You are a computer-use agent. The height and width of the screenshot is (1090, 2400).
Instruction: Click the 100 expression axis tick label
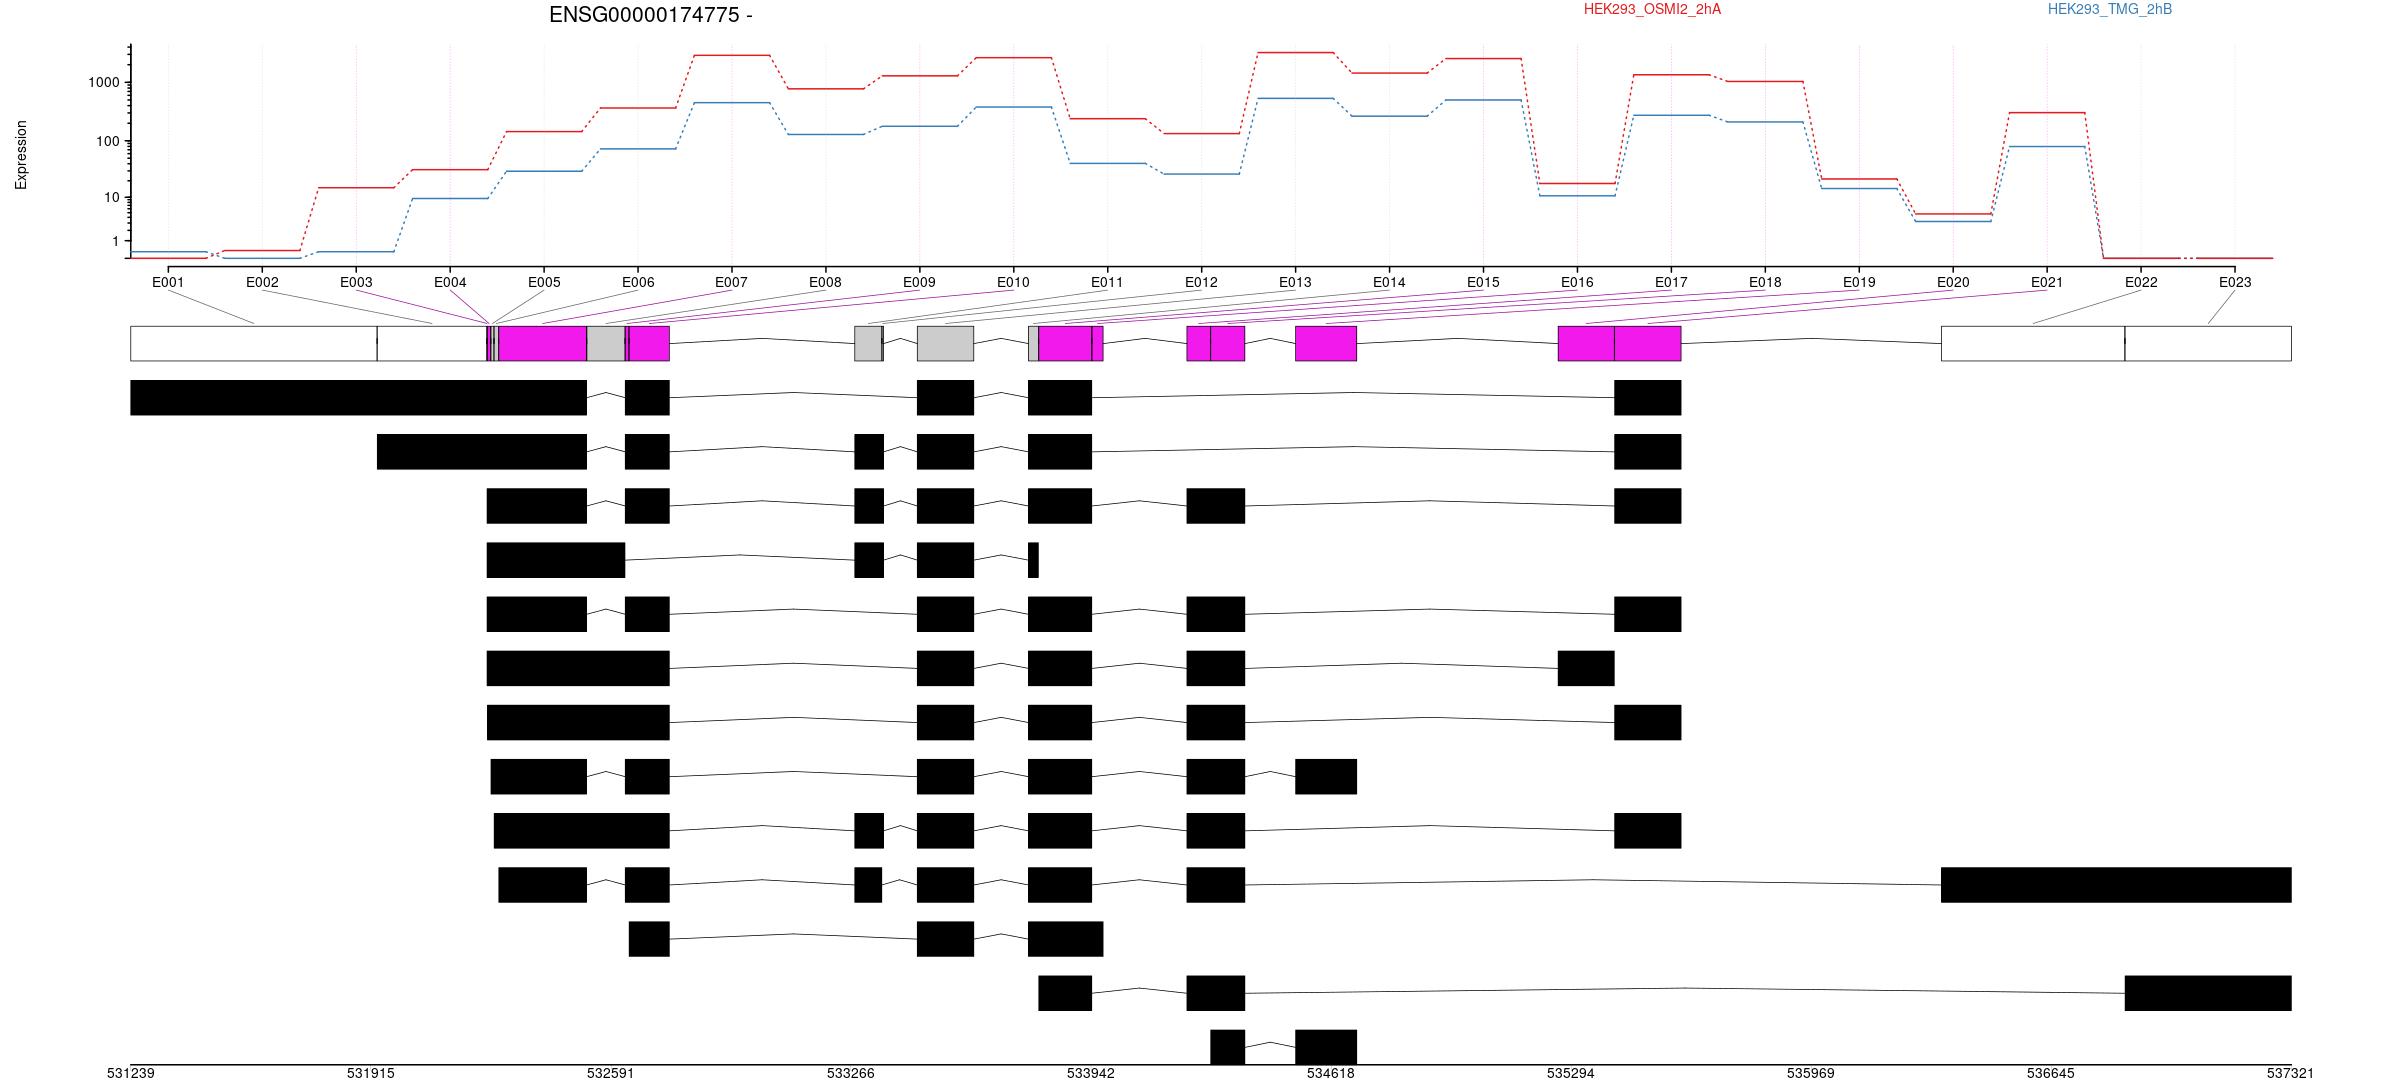coord(108,141)
